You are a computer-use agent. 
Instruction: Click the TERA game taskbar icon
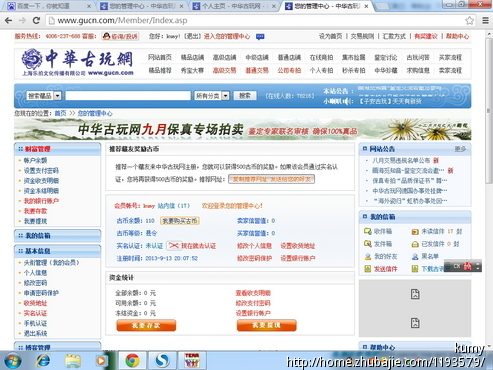point(192,361)
